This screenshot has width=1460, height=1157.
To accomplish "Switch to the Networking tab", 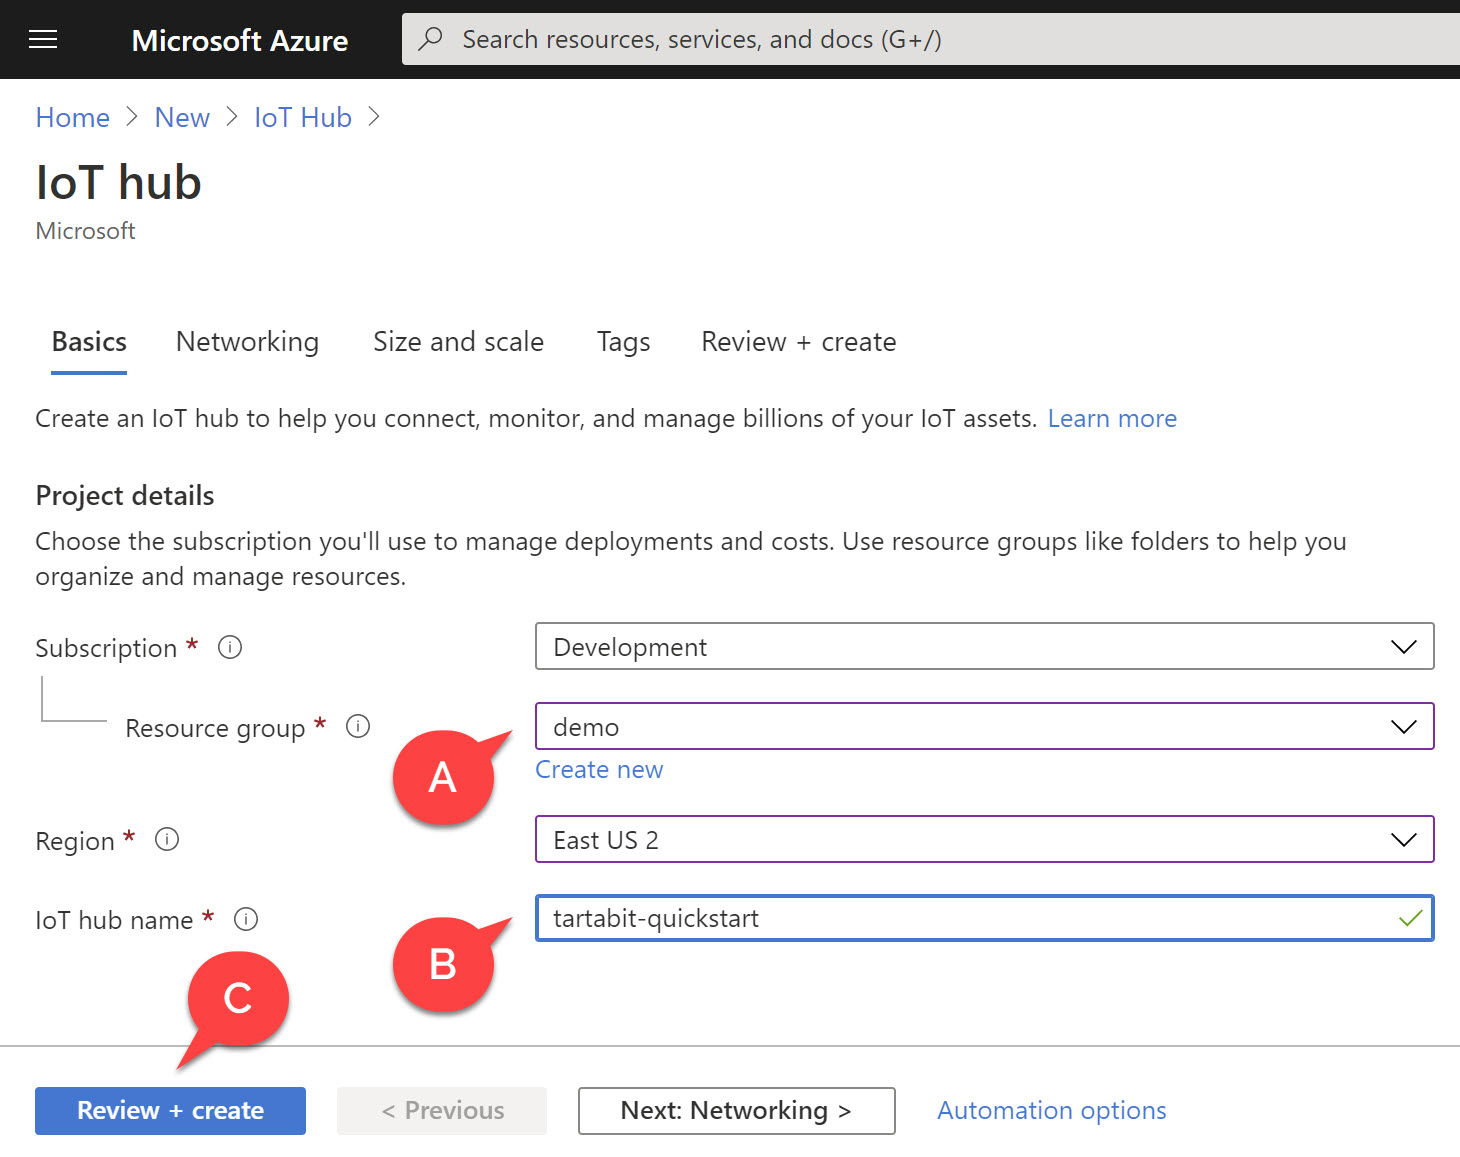I will click(x=247, y=342).
